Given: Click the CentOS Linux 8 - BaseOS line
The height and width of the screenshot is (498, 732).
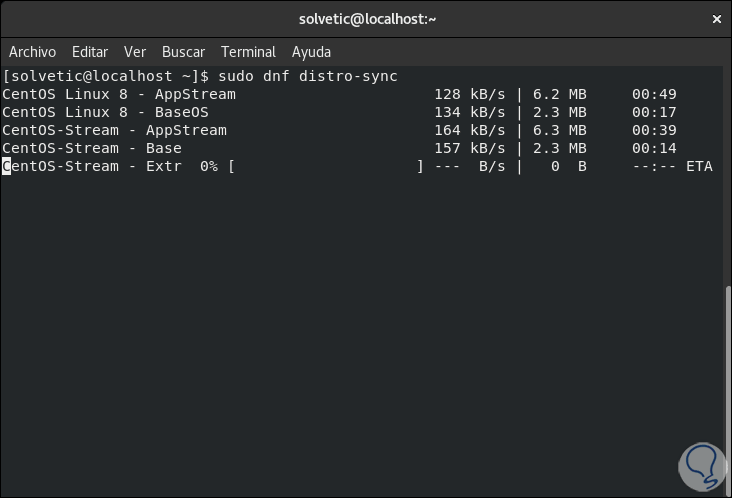Looking at the screenshot, I should click(105, 112).
